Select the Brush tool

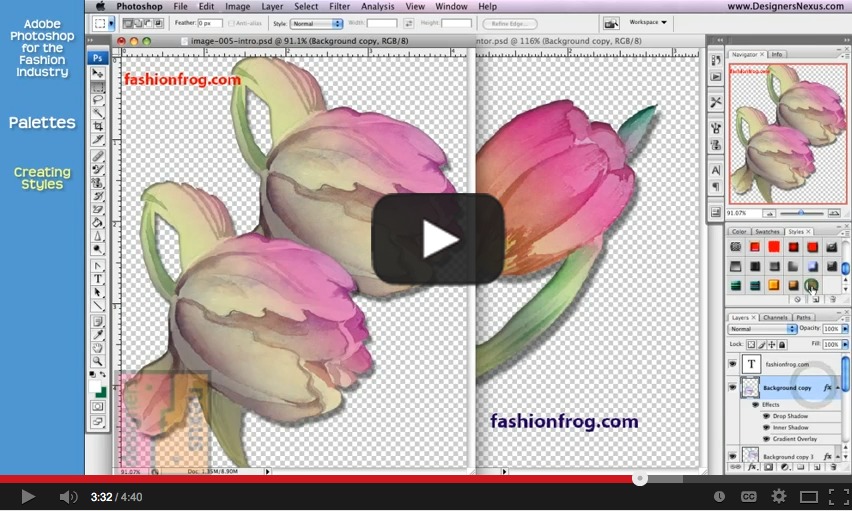pos(98,169)
